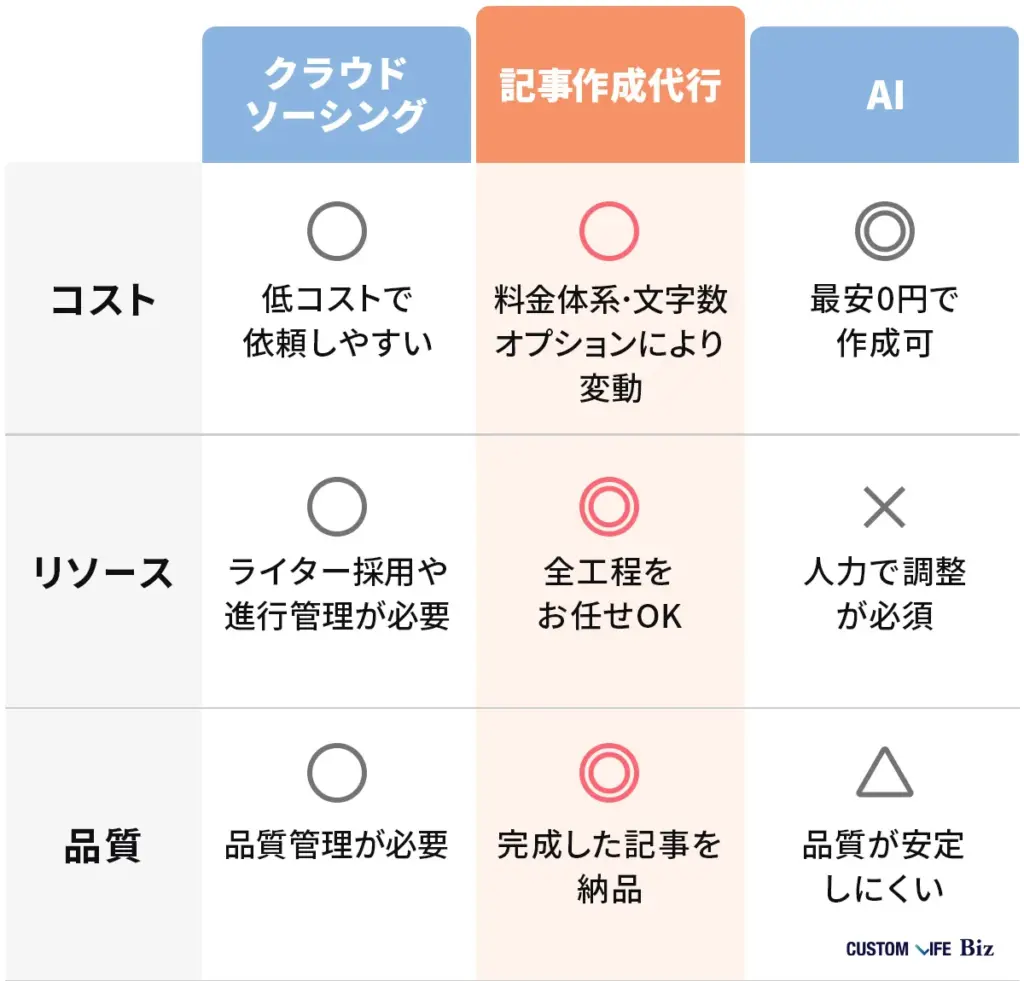The image size is (1024, 981).
Task: Click the text 品質が安定しにくい
Action: (x=884, y=867)
